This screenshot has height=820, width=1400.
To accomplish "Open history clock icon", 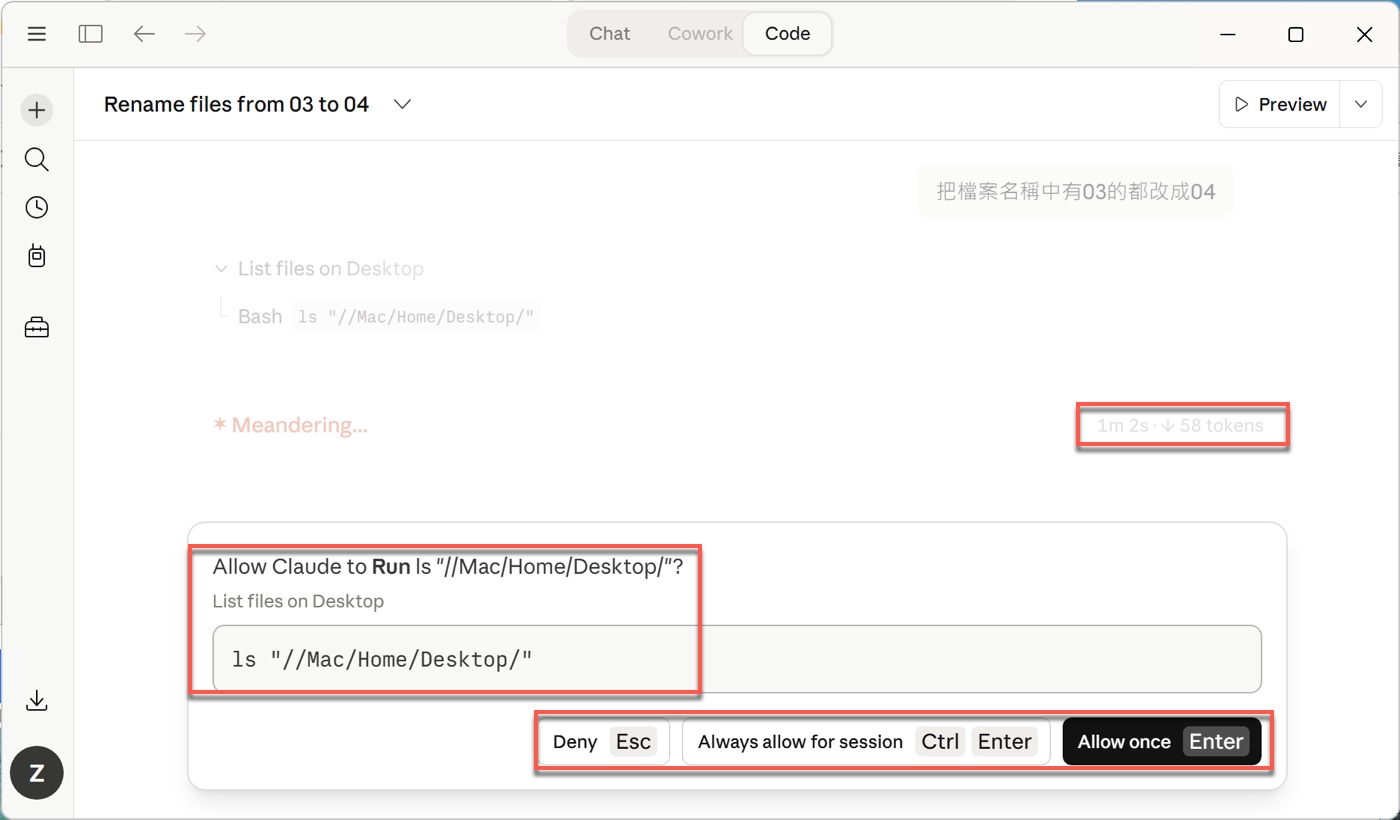I will pyautogui.click(x=37, y=207).
